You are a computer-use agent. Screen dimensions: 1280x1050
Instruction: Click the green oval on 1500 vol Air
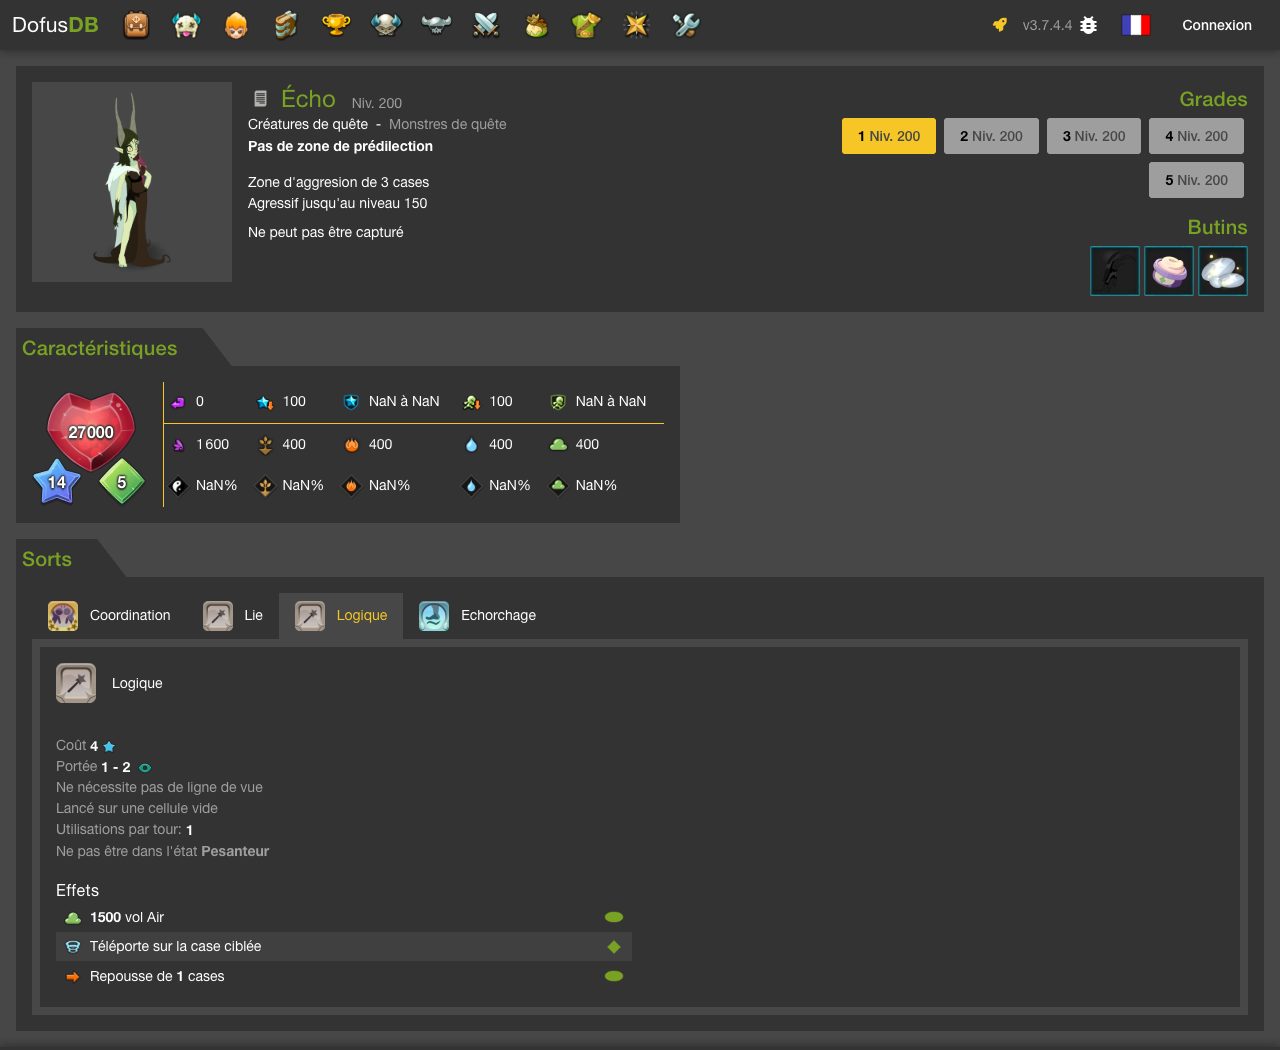[614, 917]
